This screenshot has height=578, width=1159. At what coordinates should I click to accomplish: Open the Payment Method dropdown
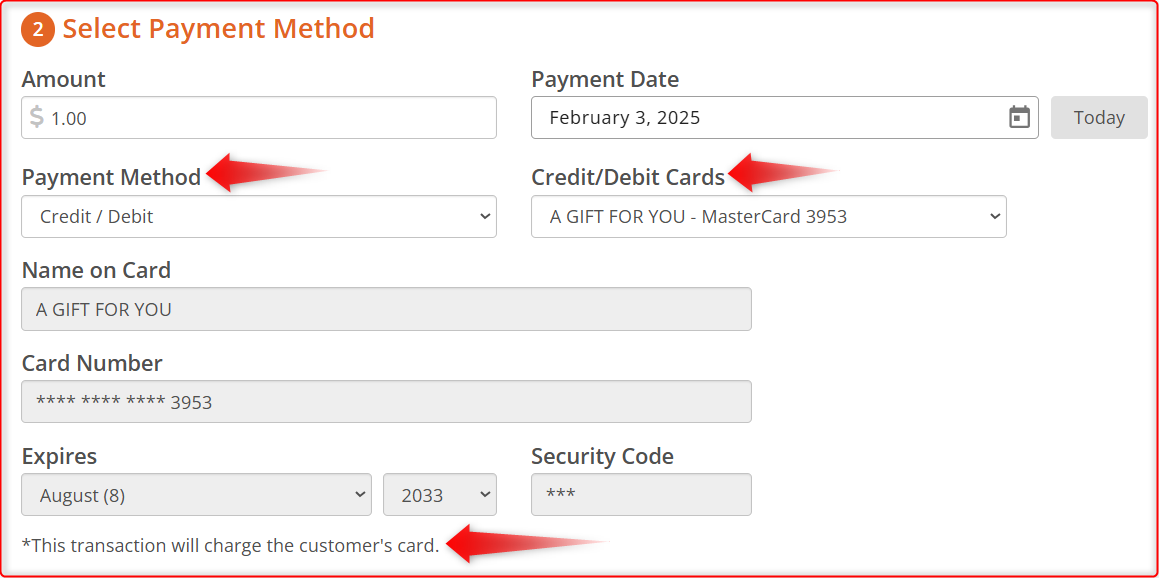(259, 217)
